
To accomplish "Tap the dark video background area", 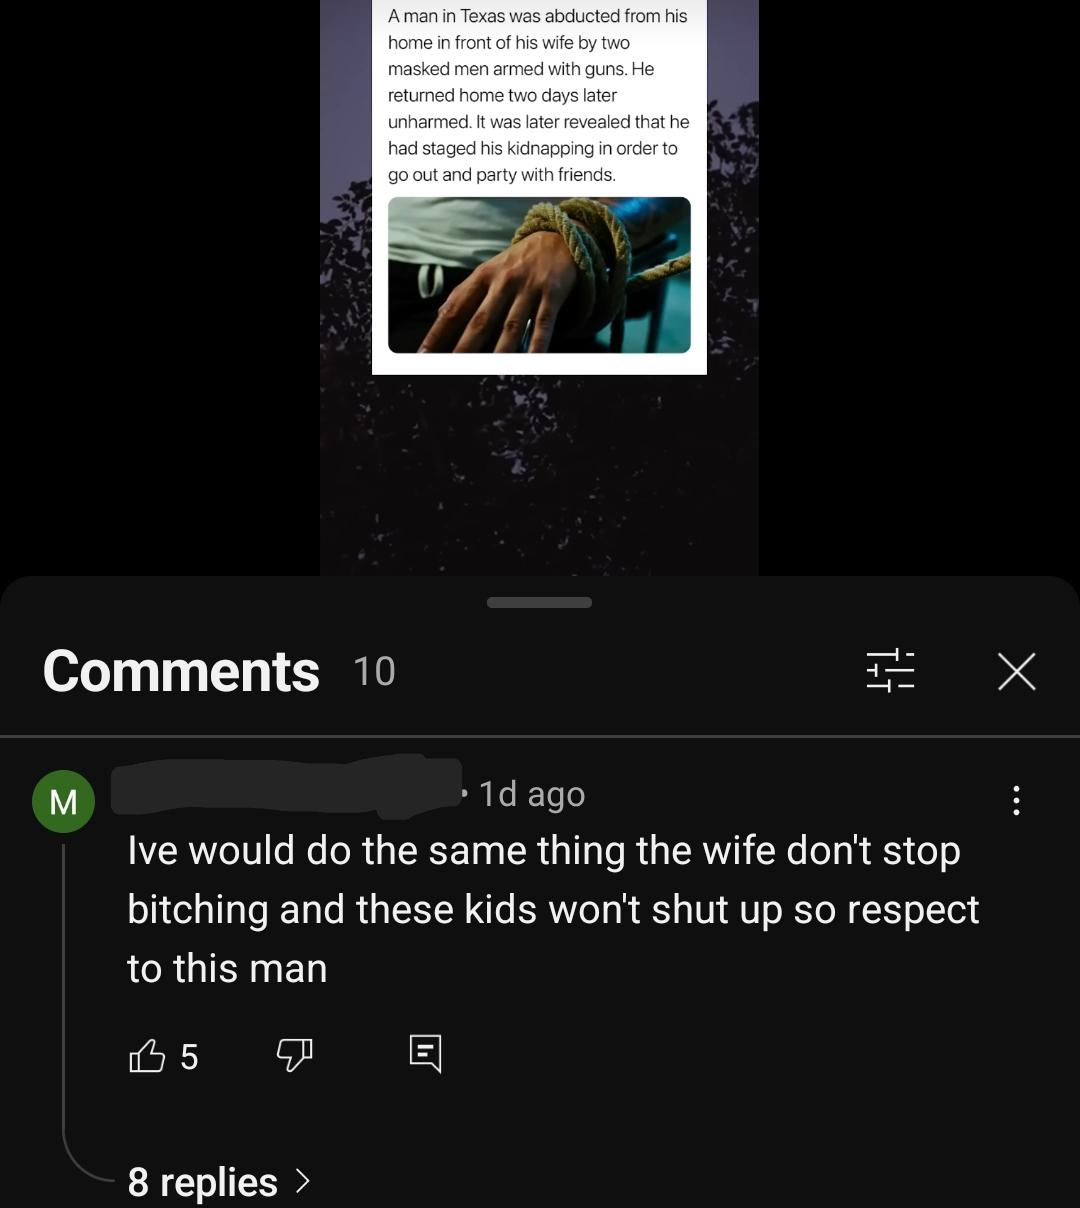I will (x=539, y=475).
